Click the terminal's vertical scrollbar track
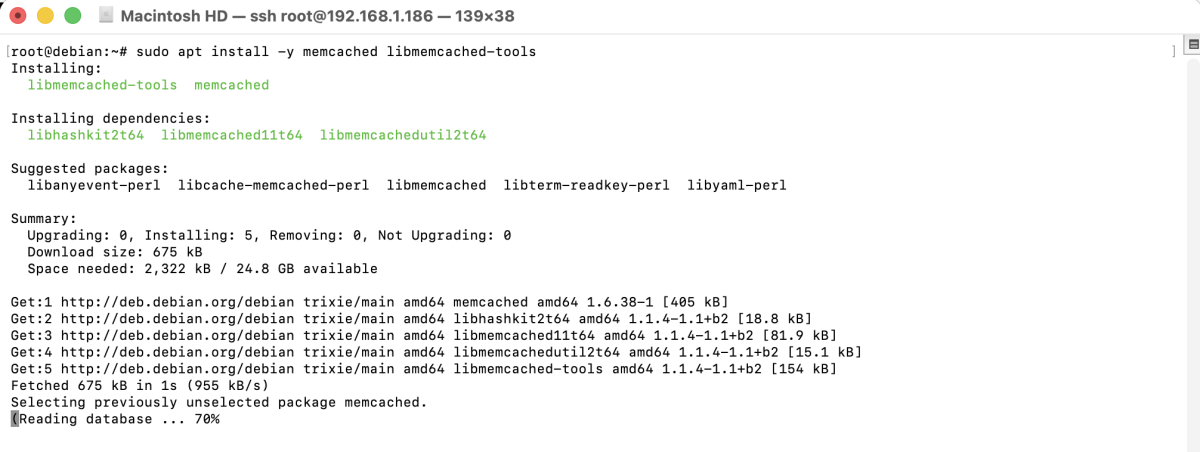The width and height of the screenshot is (1200, 452). point(1192,250)
